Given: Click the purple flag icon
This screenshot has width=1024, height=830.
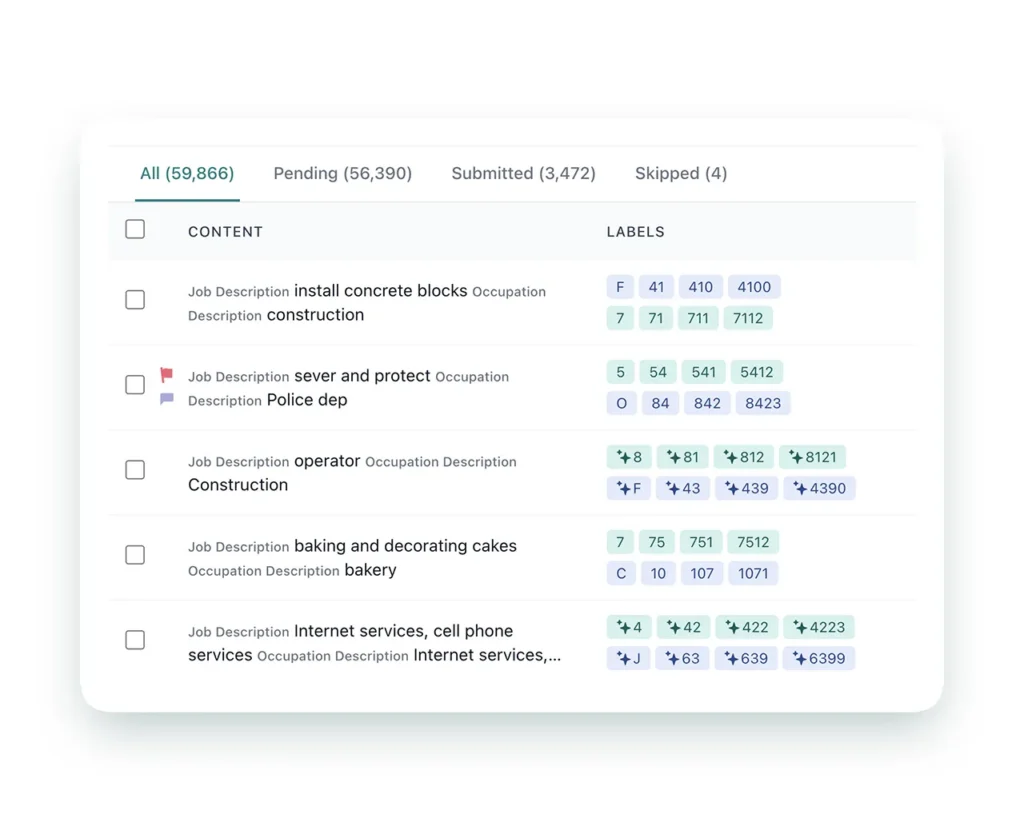Looking at the screenshot, I should [x=166, y=399].
